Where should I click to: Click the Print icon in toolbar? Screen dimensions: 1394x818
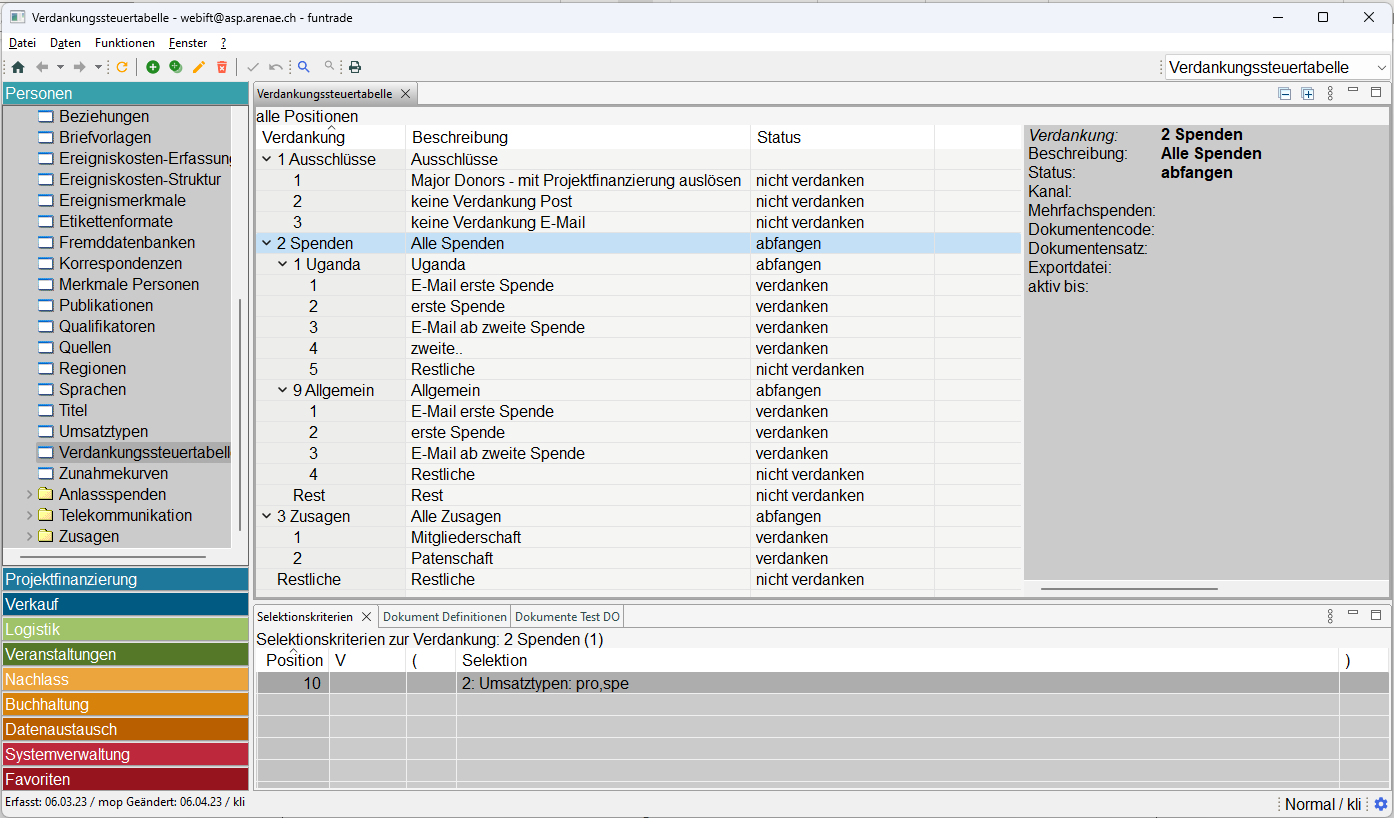(355, 67)
